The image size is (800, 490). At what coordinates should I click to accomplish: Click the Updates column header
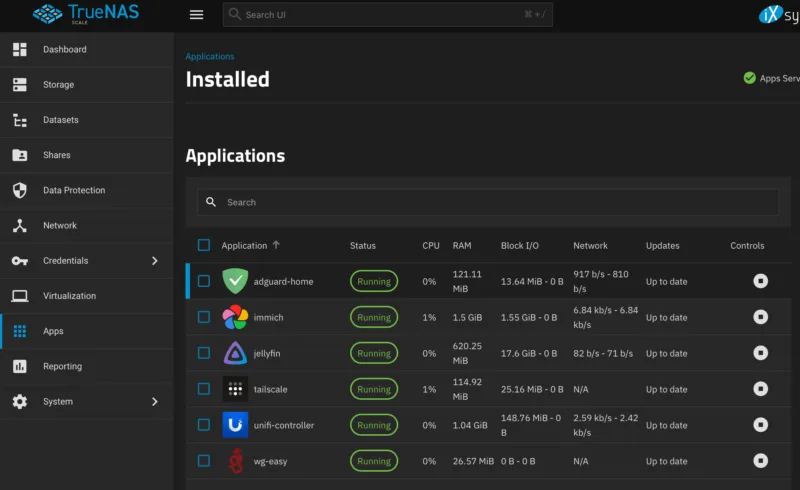(662, 246)
